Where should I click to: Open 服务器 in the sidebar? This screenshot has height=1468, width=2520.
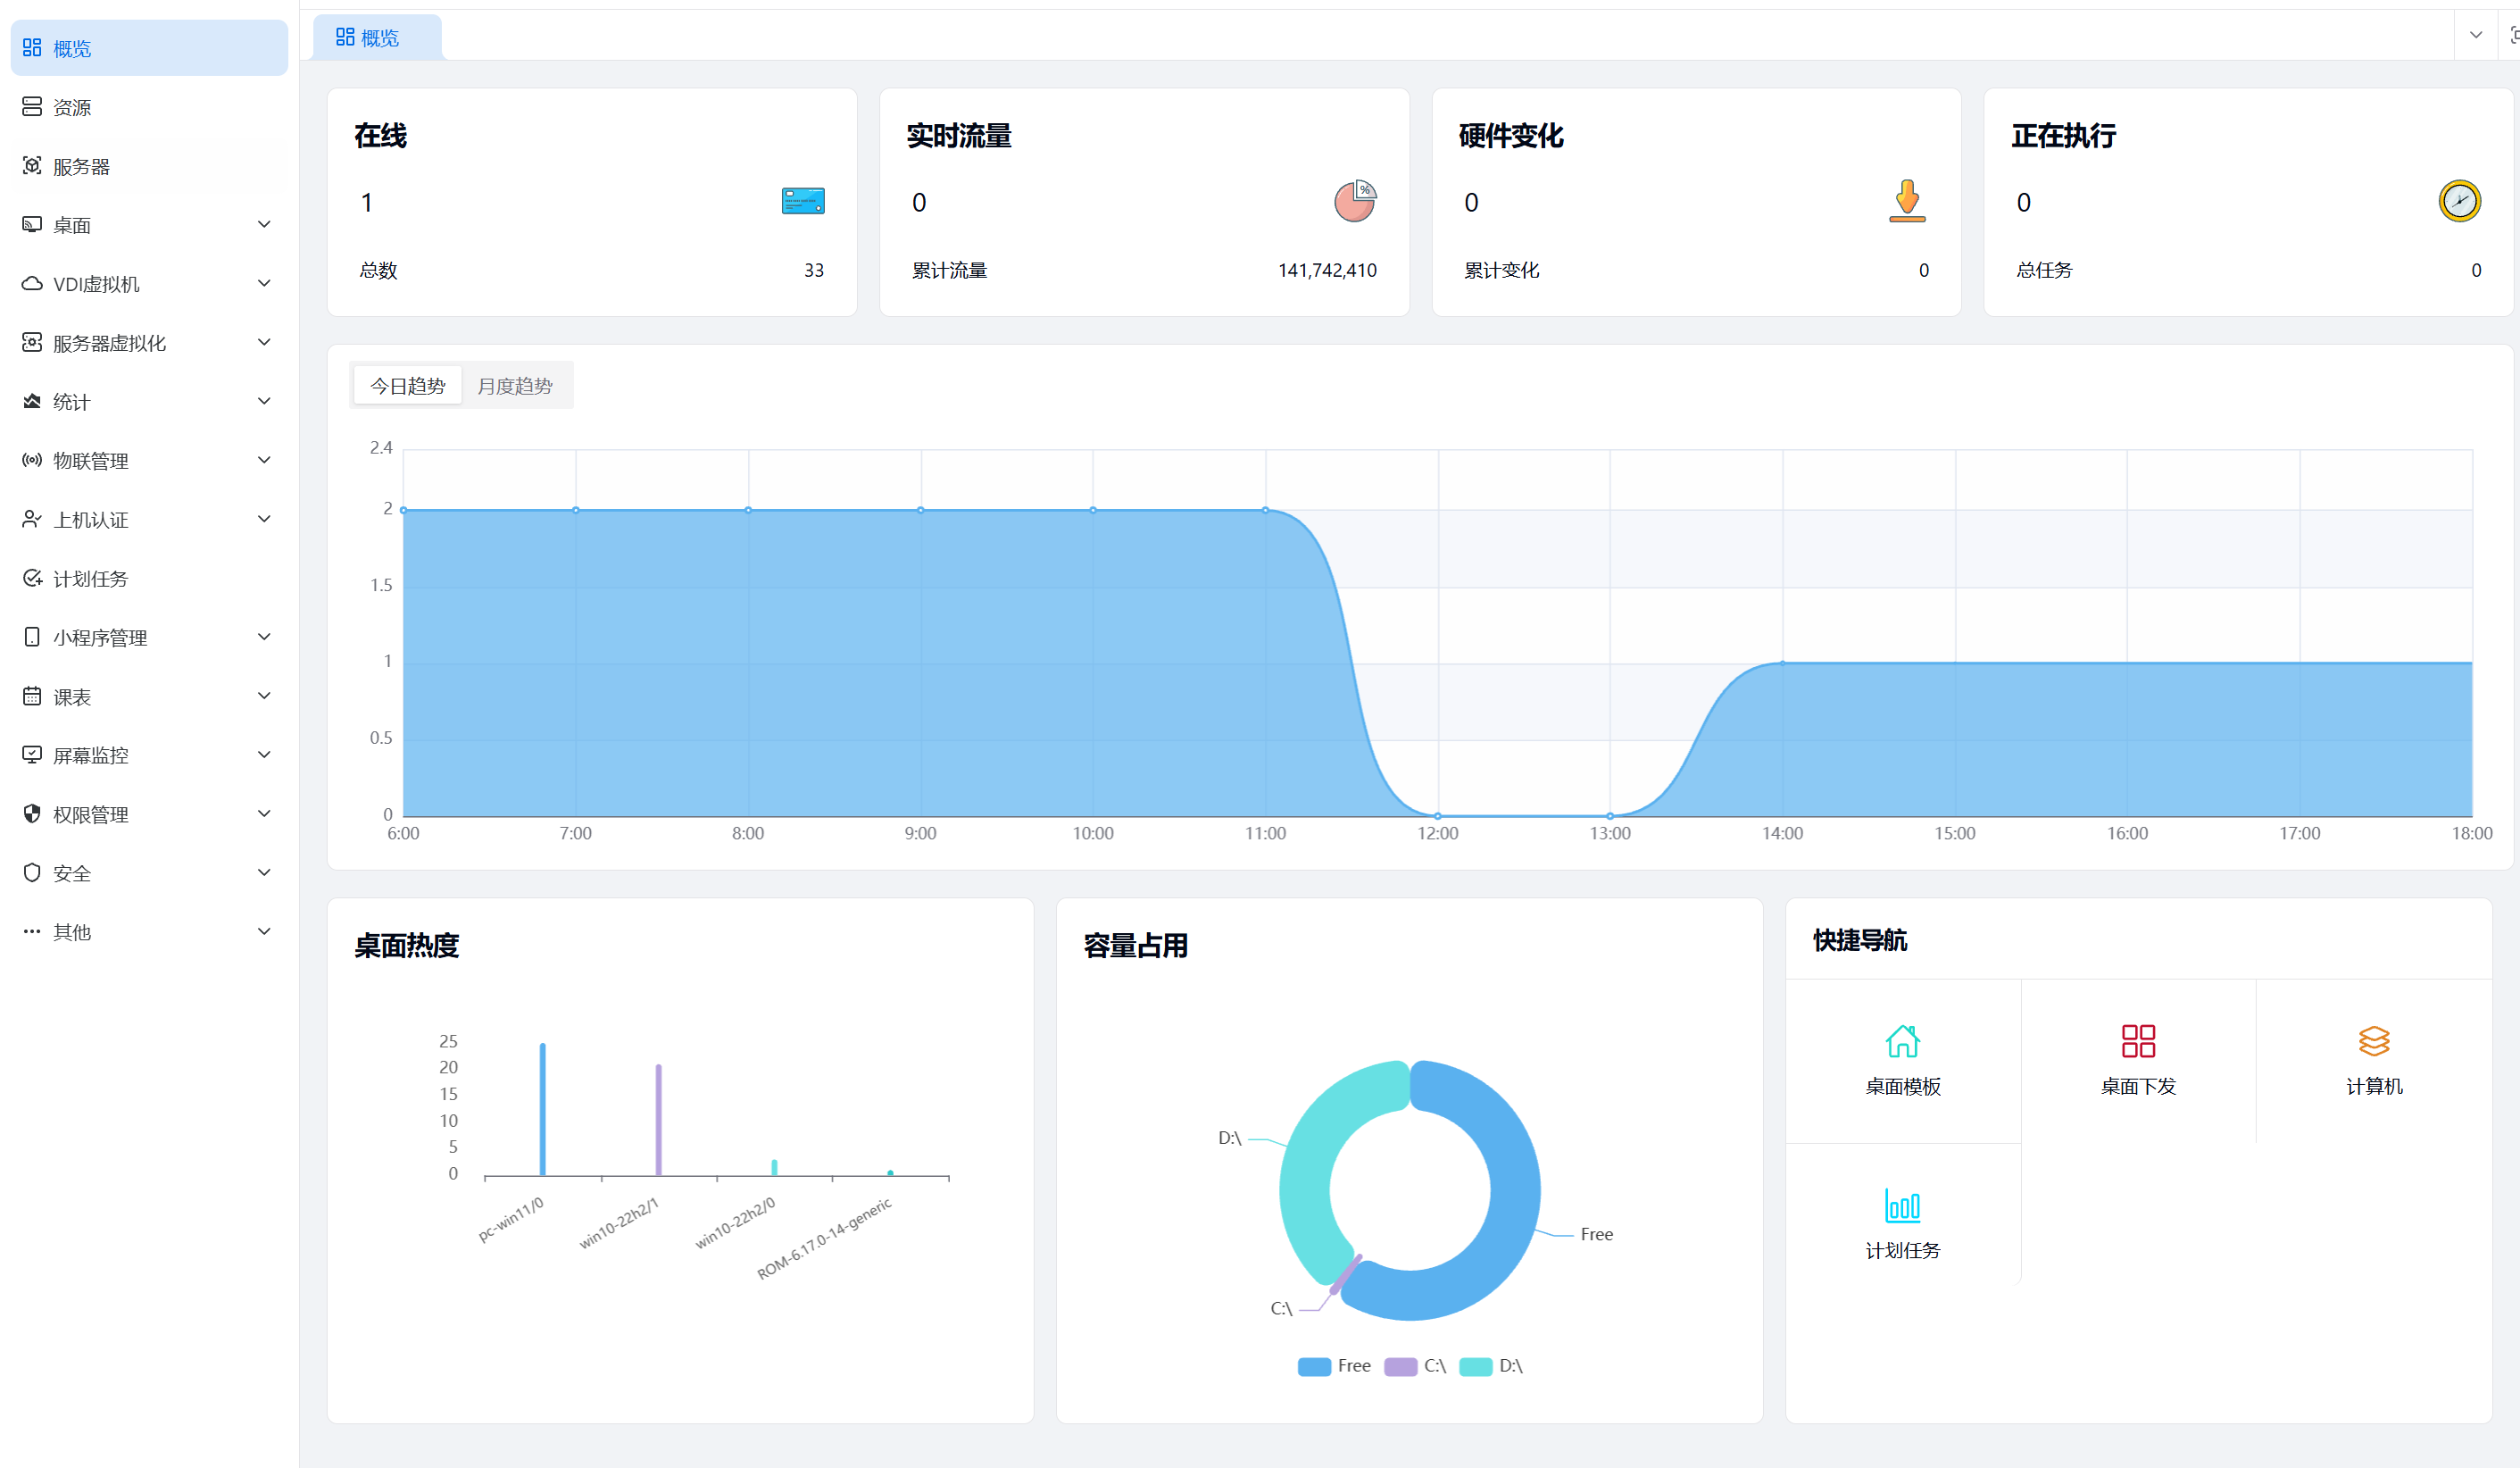[81, 166]
